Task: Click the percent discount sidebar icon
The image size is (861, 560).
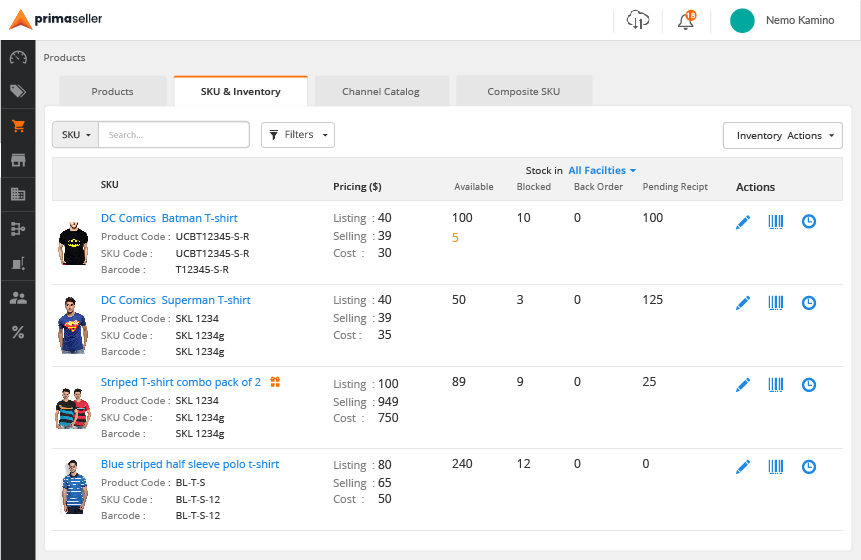Action: tap(18, 332)
